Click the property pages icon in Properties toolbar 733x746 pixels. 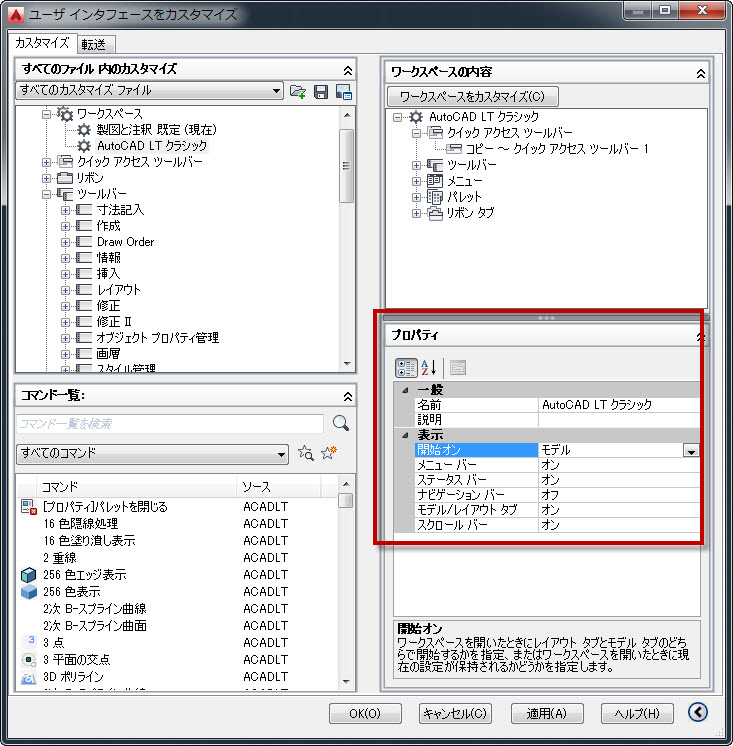click(458, 368)
